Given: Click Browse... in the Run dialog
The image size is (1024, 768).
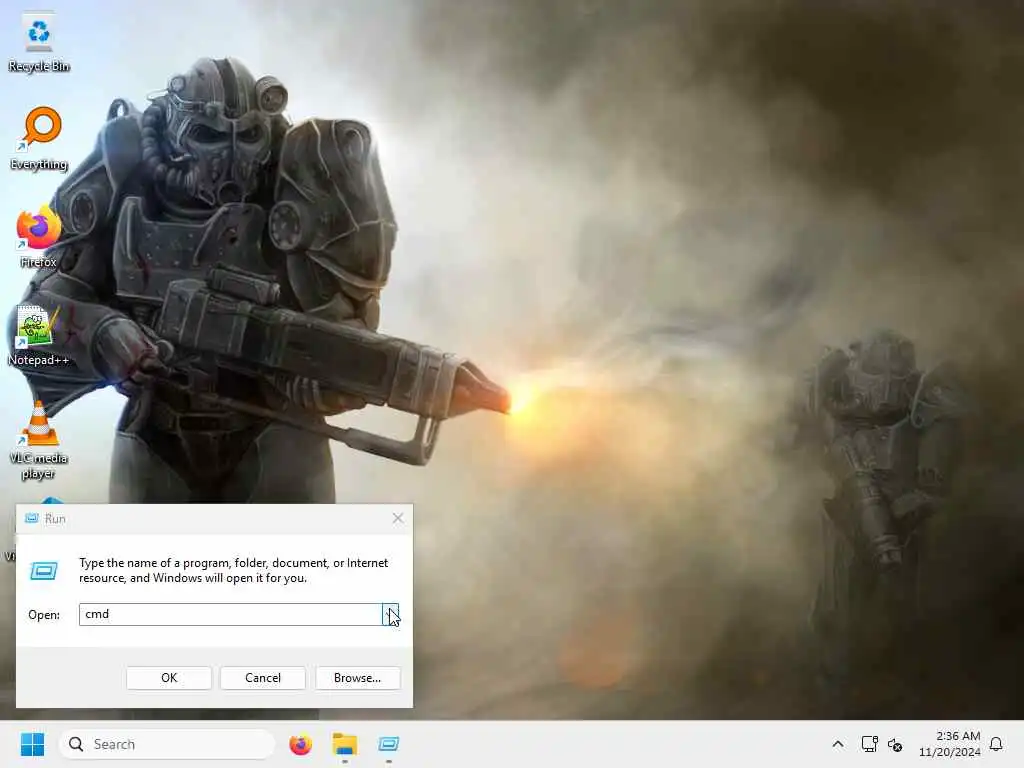Looking at the screenshot, I should click(357, 678).
